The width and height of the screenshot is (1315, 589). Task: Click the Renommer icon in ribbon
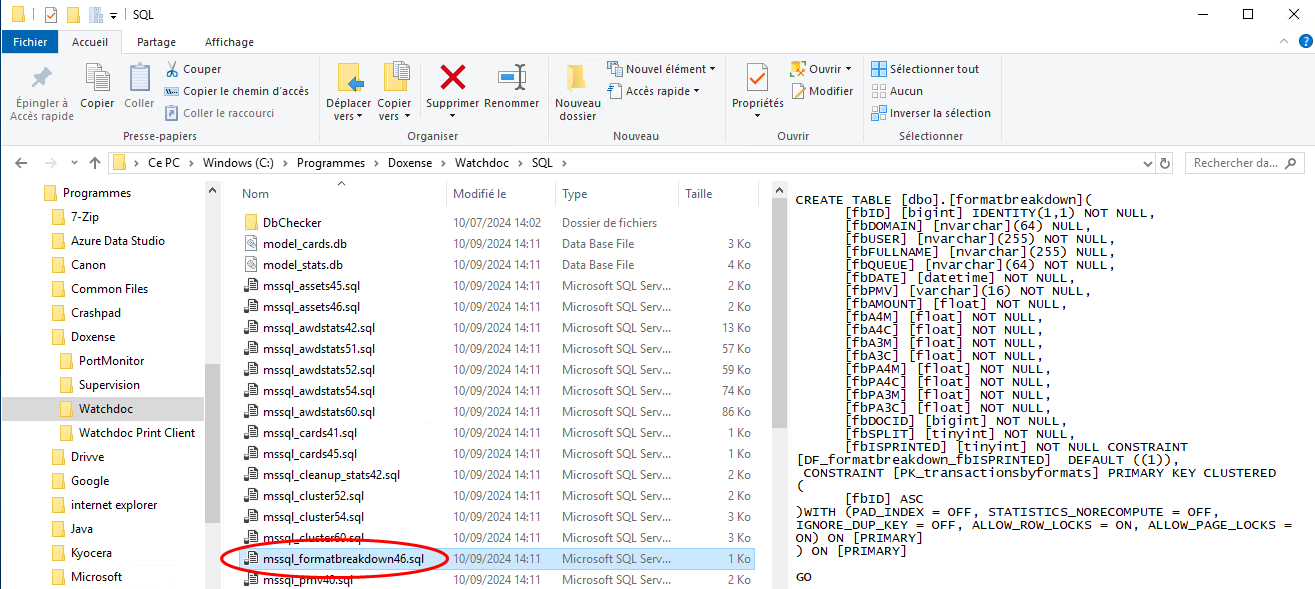[x=511, y=78]
